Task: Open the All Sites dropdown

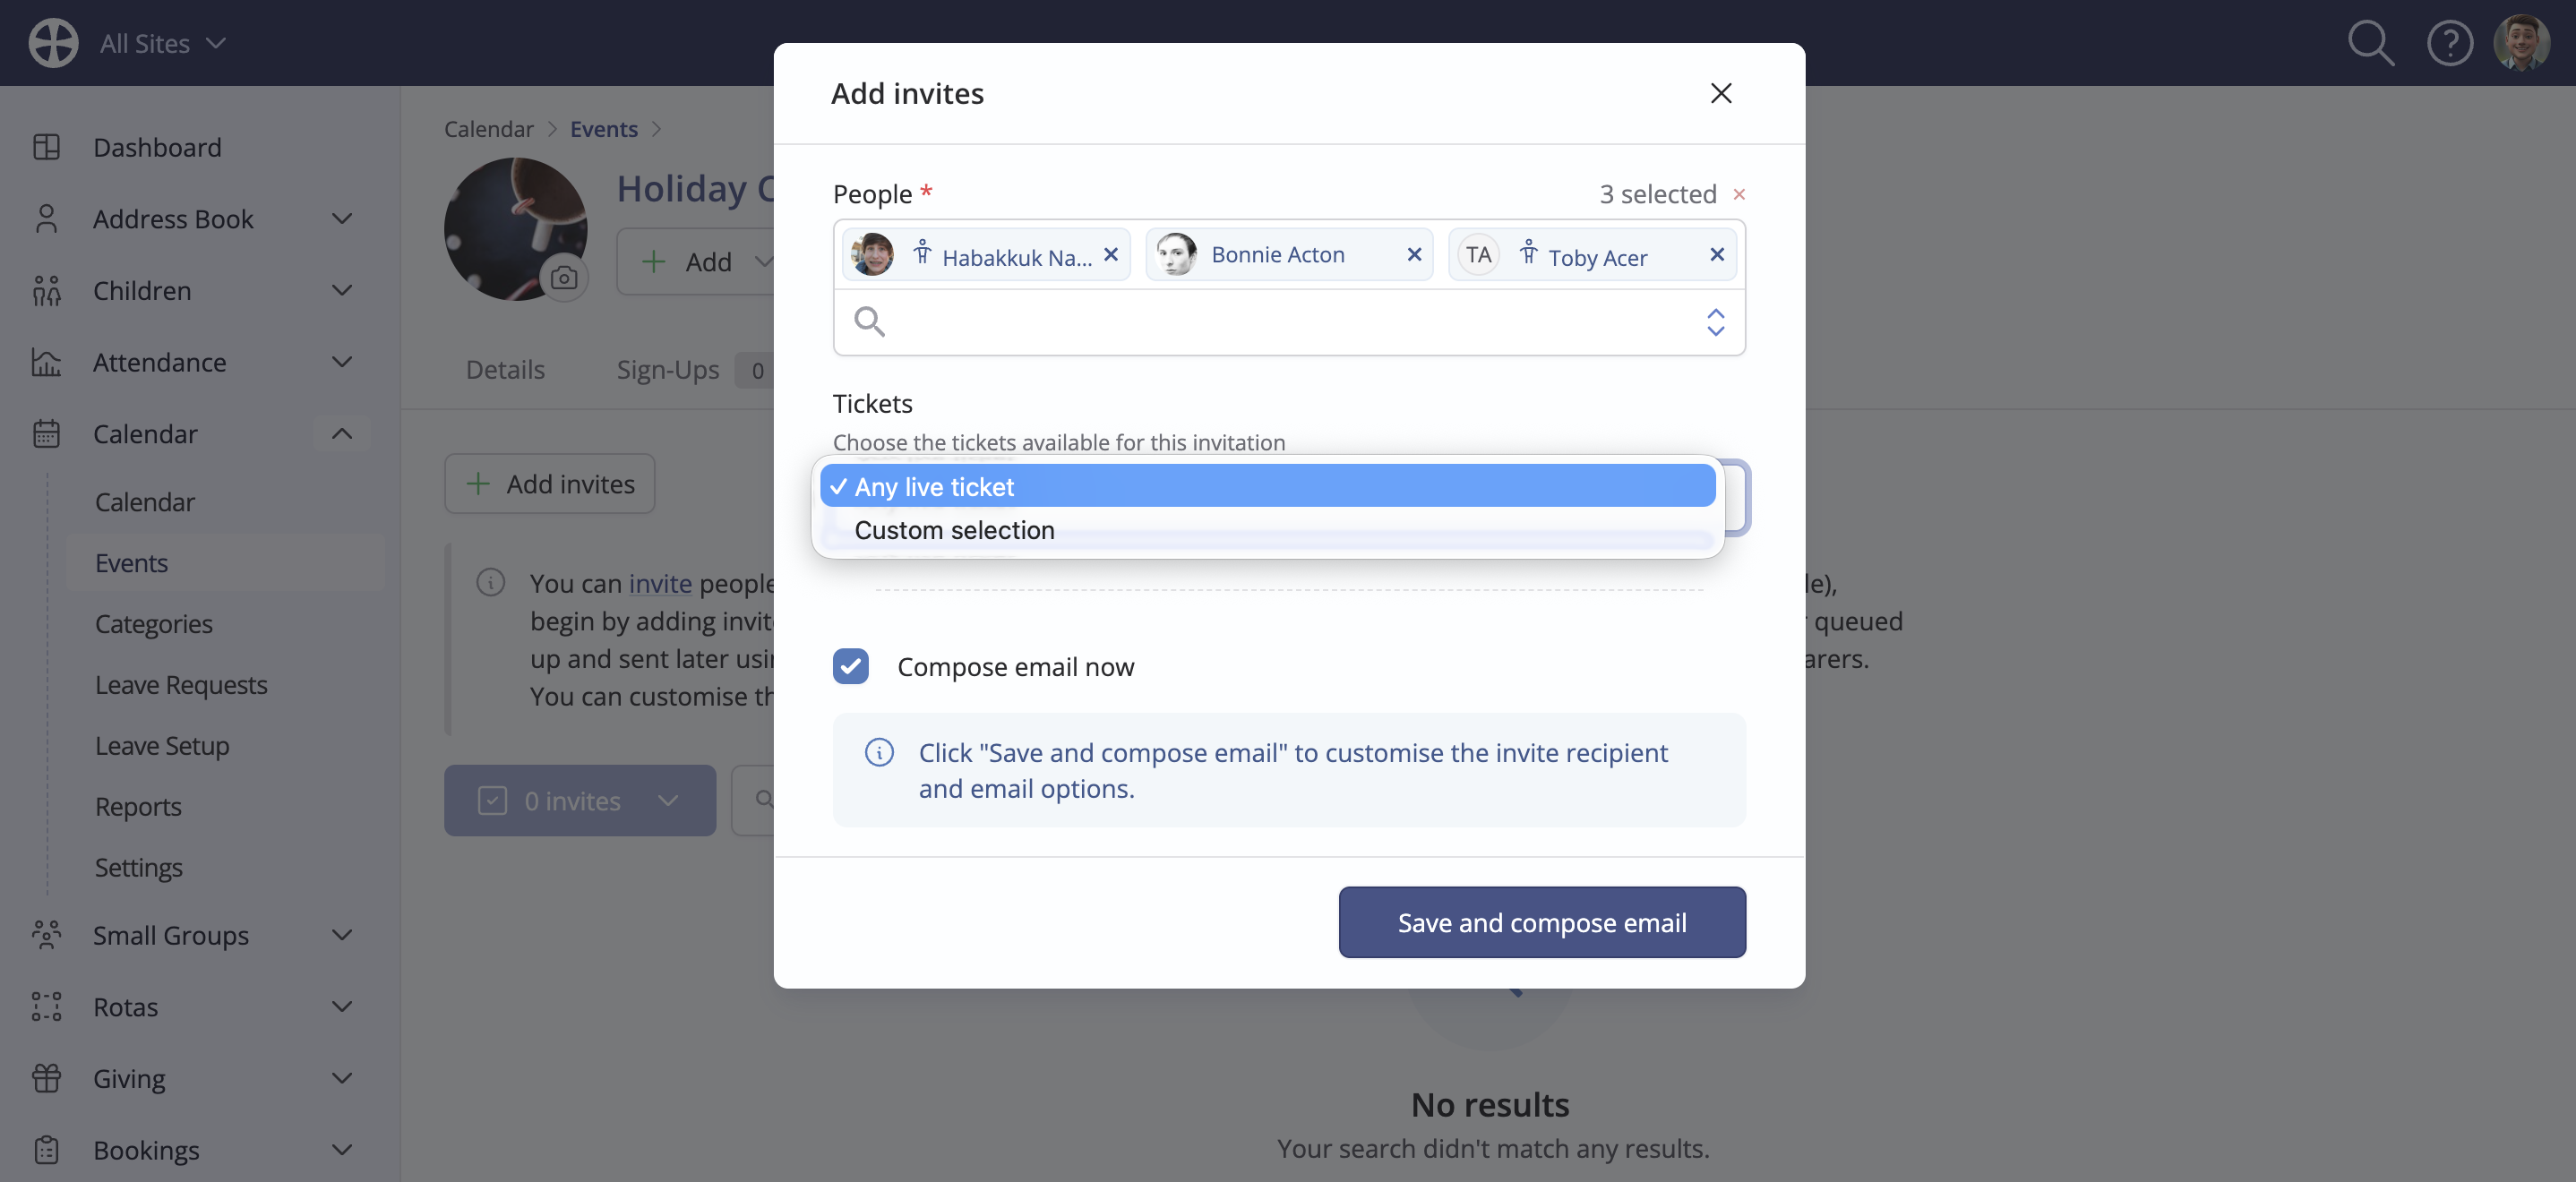Action: pos(163,43)
